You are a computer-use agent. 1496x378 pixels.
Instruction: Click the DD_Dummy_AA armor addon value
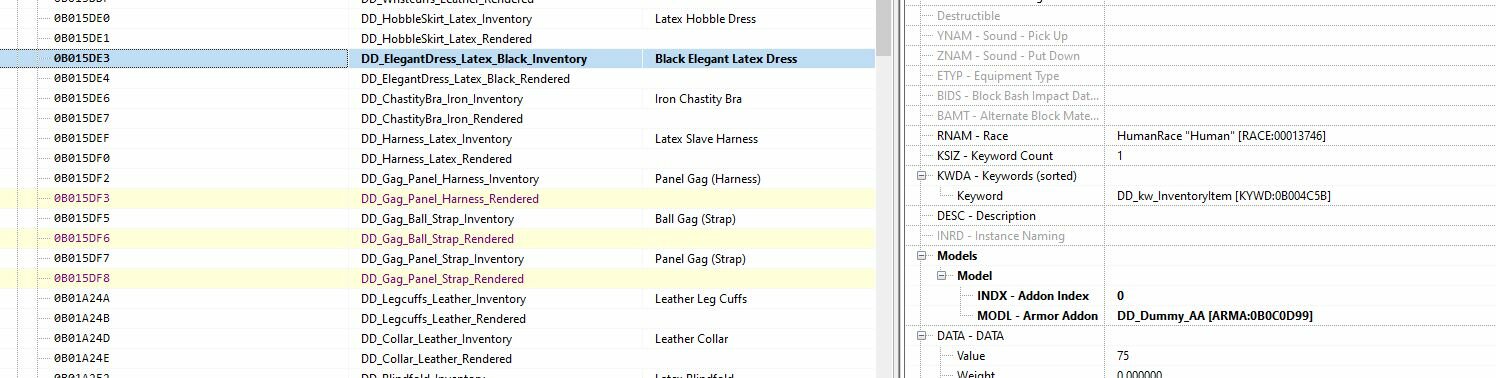point(1214,316)
